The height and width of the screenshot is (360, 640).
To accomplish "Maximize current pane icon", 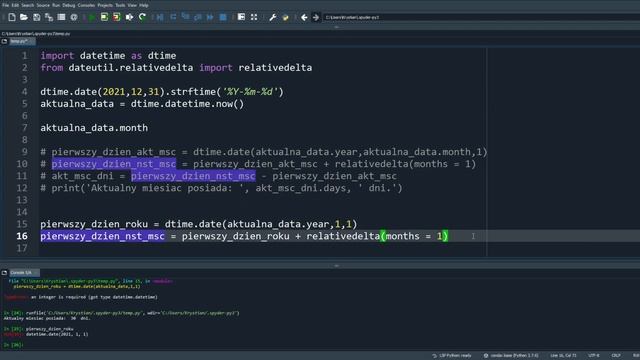I will [241, 17].
